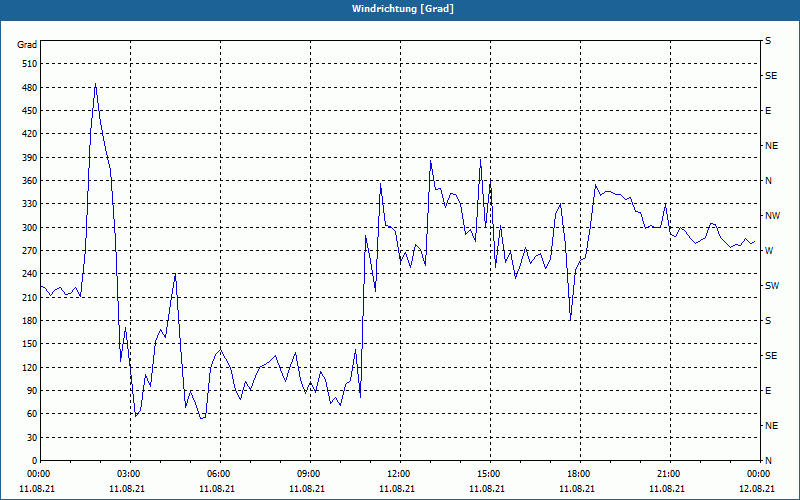Click the "Windrichtung [Grad]" chart title
Image resolution: width=800 pixels, height=500 pixels.
click(x=403, y=9)
